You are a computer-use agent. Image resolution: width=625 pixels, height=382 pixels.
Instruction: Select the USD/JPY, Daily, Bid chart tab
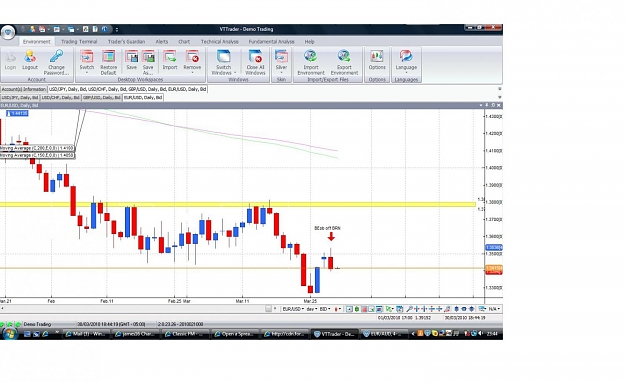(20, 97)
